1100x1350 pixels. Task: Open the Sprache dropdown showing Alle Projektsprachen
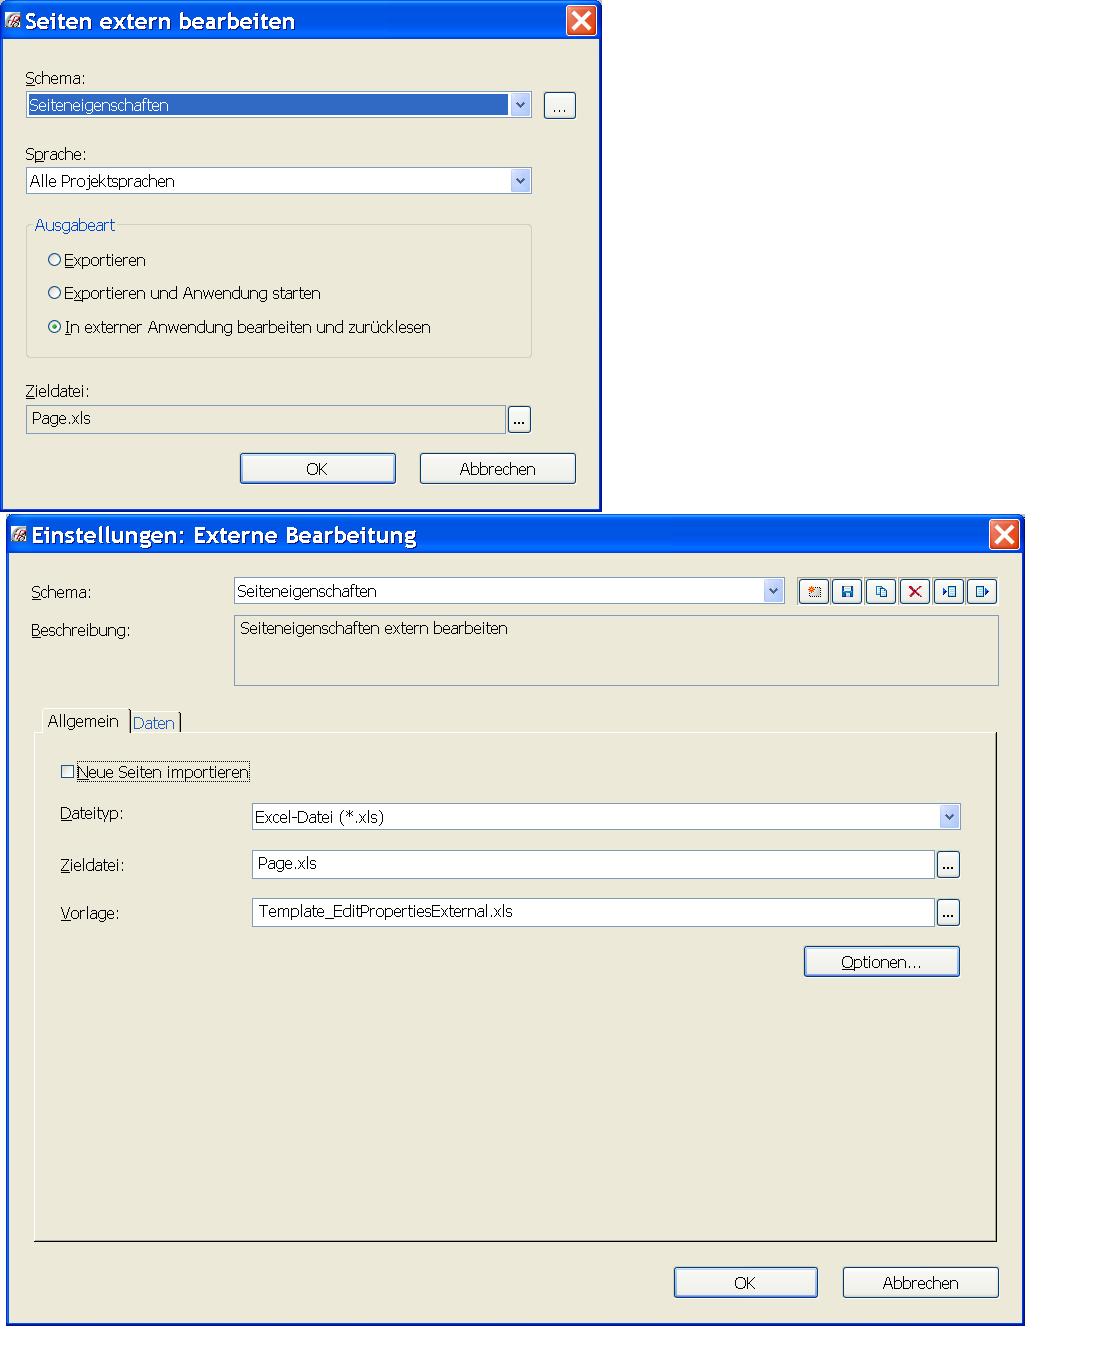click(x=520, y=181)
